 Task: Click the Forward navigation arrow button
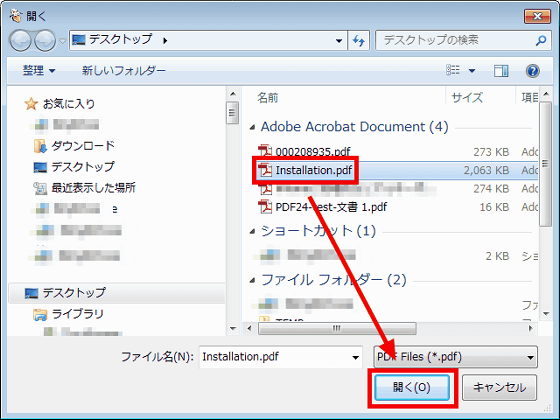45,40
